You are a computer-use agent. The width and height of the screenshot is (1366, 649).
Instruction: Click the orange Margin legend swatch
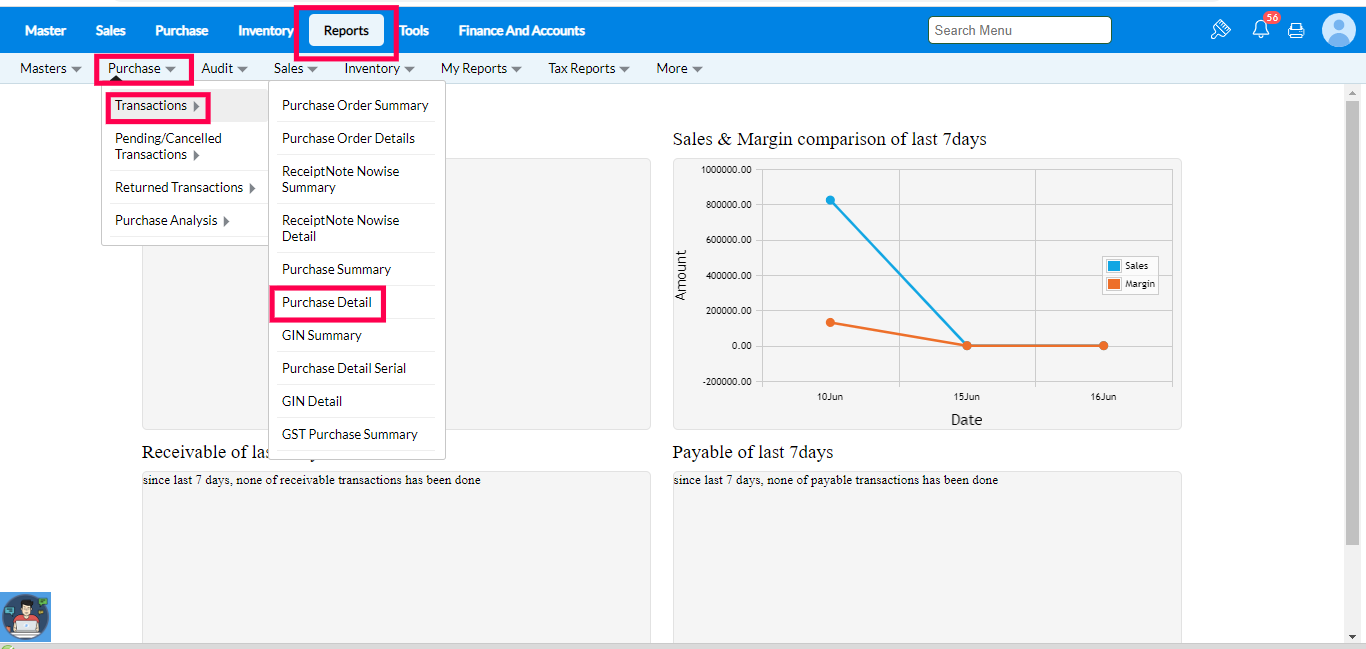point(1113,284)
